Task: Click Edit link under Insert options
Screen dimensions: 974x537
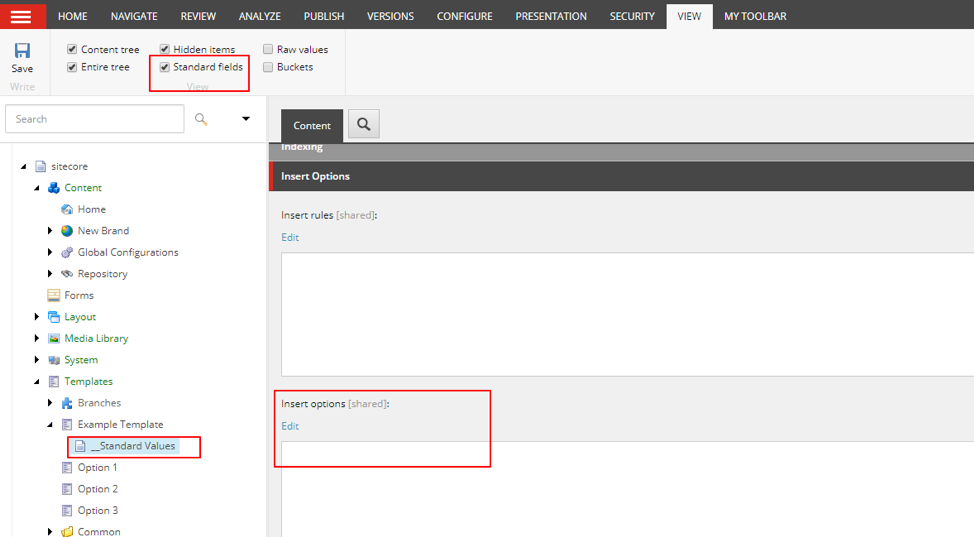Action: (290, 426)
